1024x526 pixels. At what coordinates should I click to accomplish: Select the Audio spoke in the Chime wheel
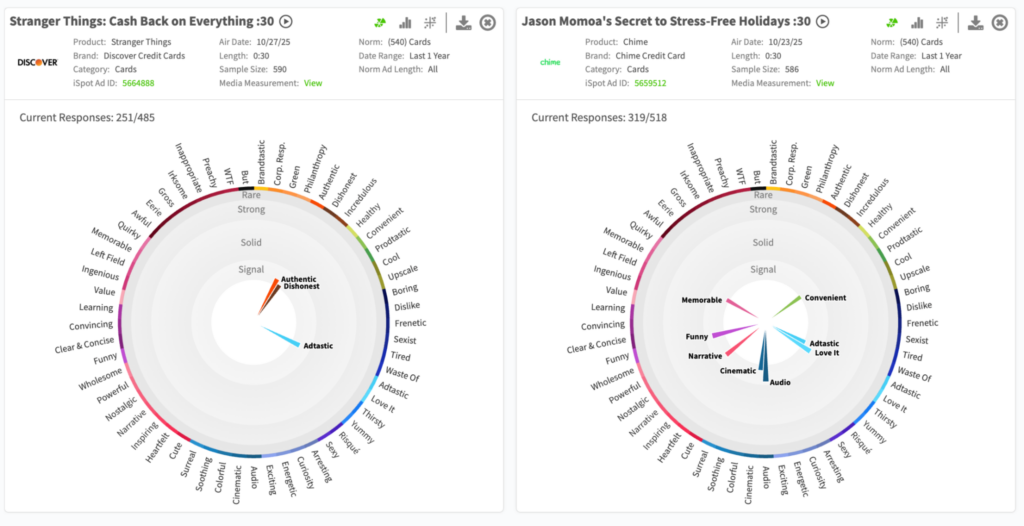766,360
